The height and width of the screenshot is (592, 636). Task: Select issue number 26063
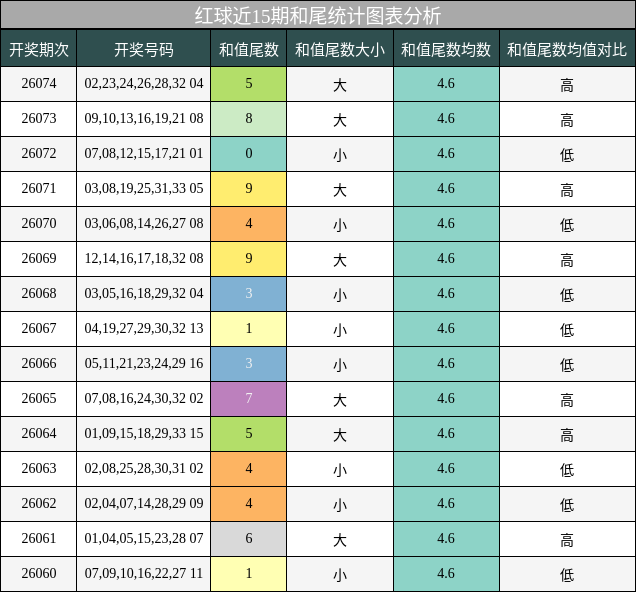39,468
